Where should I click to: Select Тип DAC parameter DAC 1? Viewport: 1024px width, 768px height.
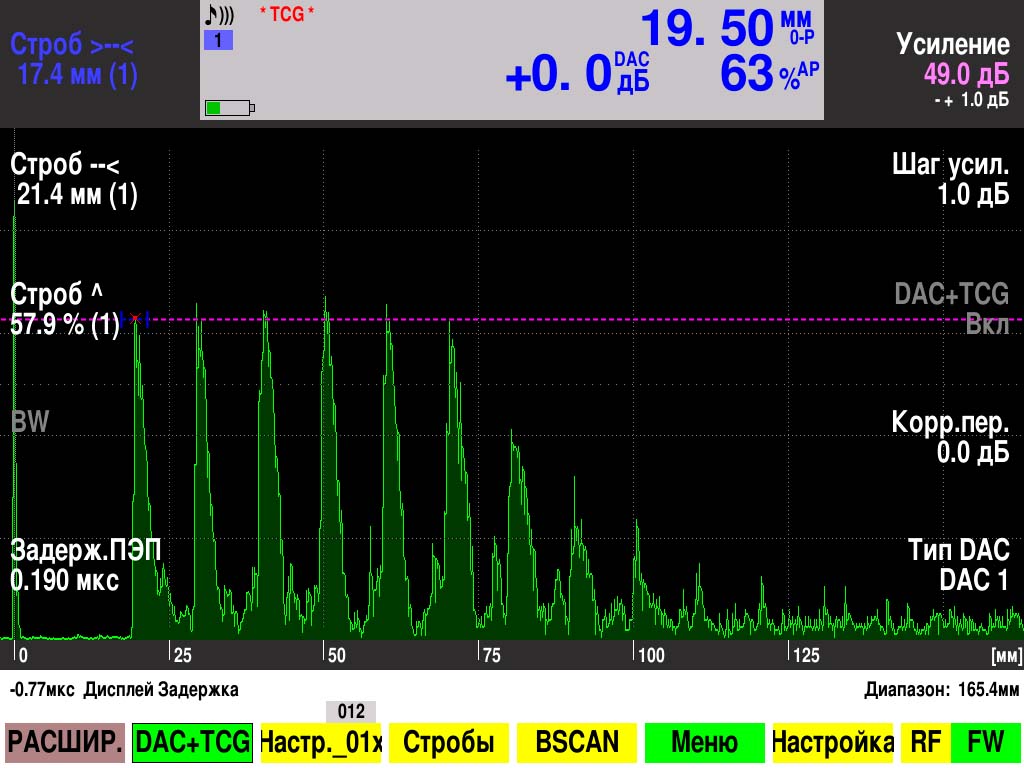pyautogui.click(x=958, y=565)
